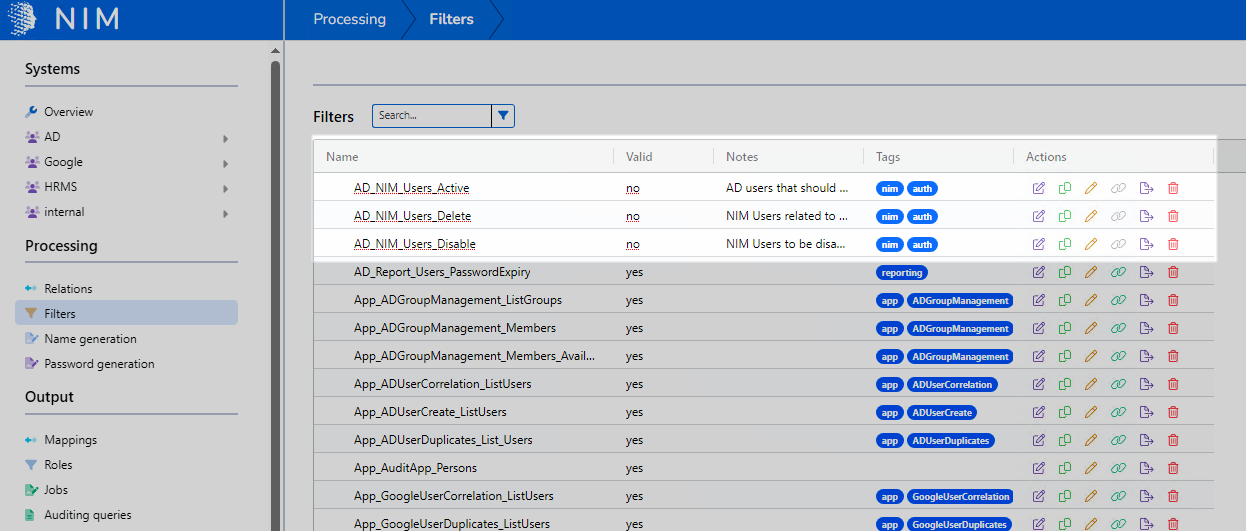Click the sidebar vertical scrollbar

coord(275,300)
